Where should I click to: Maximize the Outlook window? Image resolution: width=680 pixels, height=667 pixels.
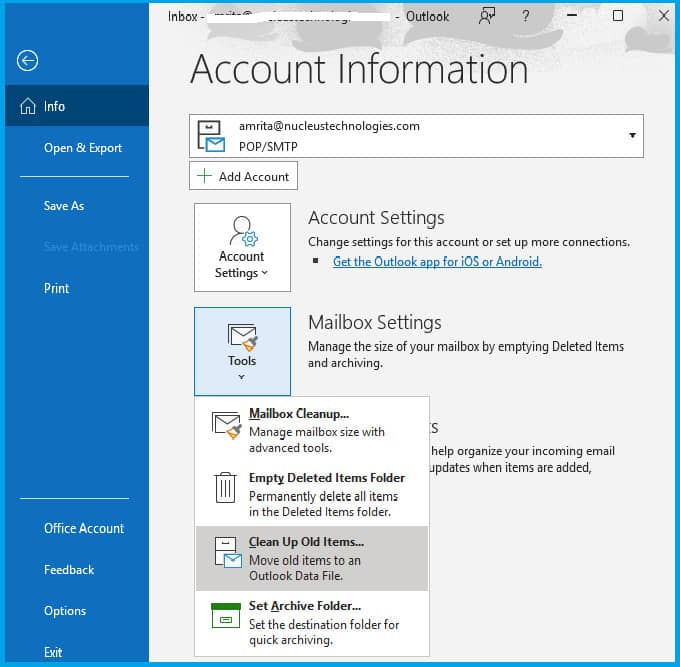[618, 16]
